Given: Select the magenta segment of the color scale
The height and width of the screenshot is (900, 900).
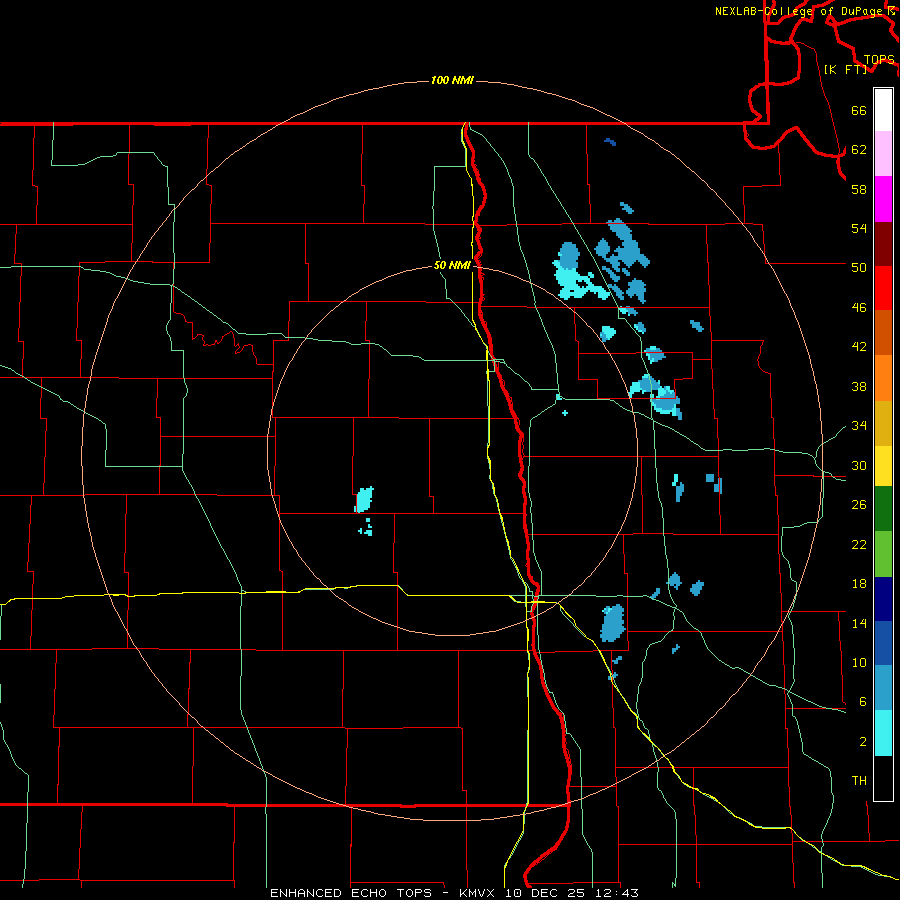Looking at the screenshot, I should 883,199.
